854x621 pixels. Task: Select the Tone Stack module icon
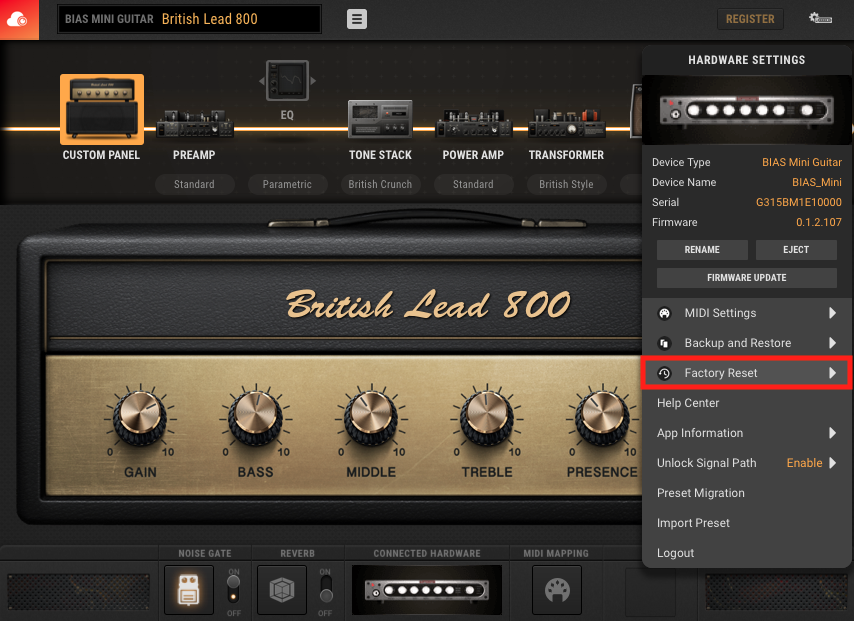coord(380,118)
